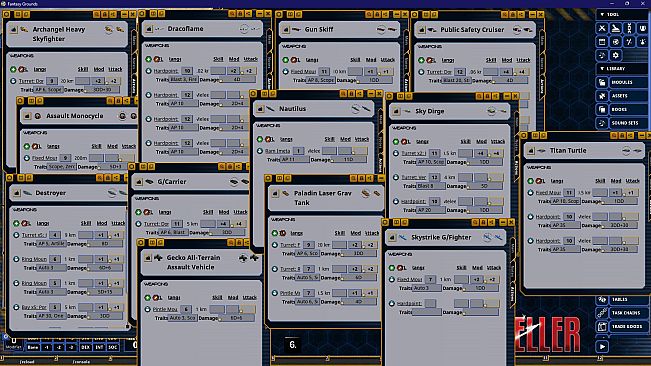651x366 pixels.
Task: Click the INT modifier button
Action: (x=99, y=347)
